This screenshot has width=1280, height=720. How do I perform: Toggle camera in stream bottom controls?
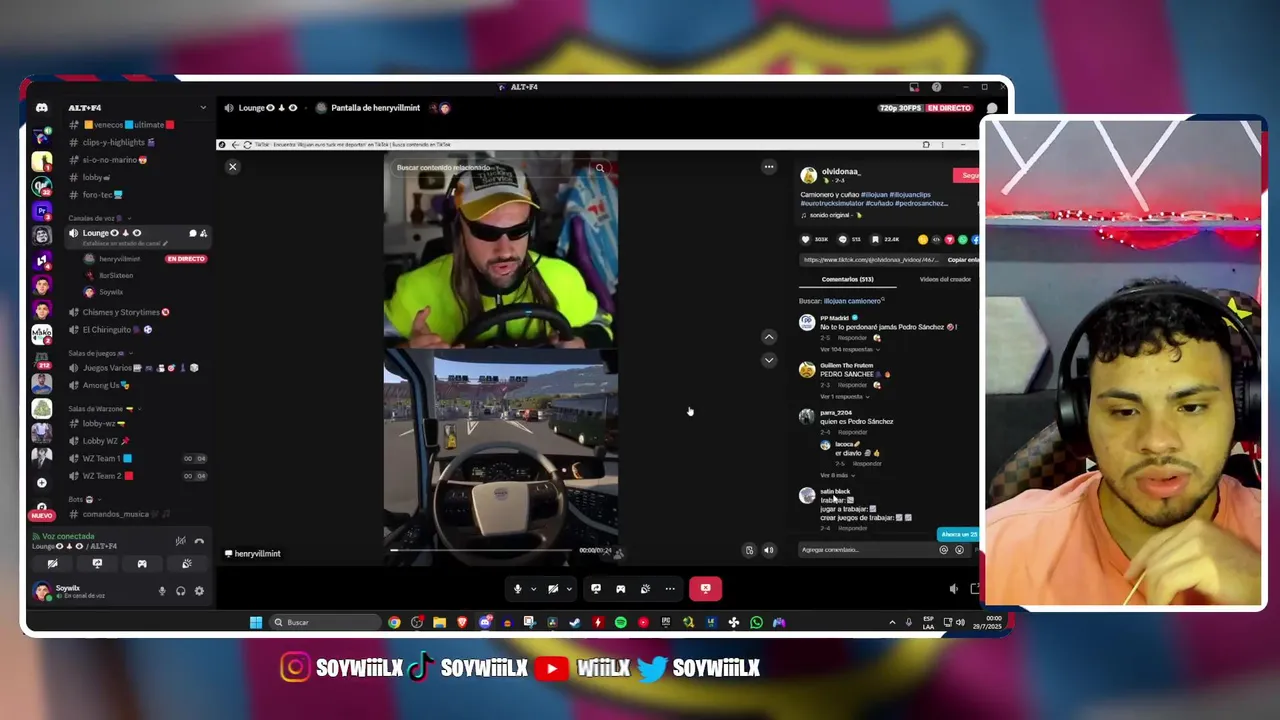[x=552, y=589]
